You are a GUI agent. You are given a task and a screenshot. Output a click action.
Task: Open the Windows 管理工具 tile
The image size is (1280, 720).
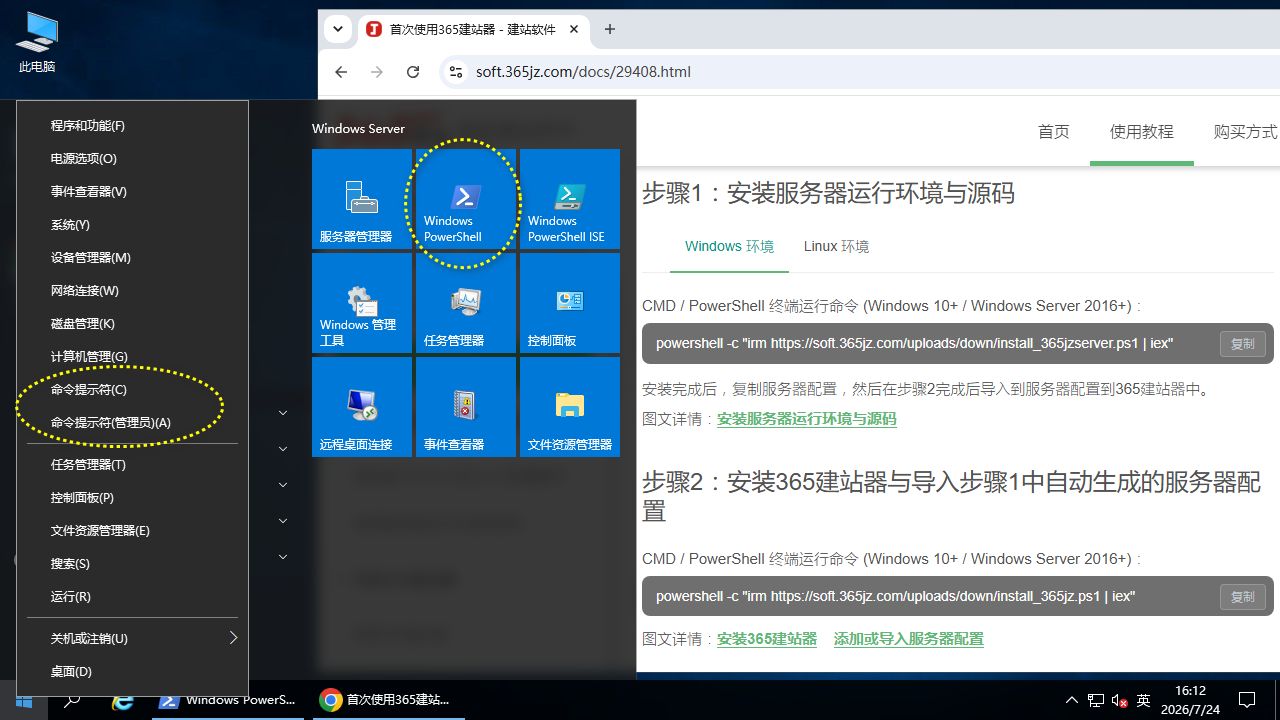tap(362, 303)
